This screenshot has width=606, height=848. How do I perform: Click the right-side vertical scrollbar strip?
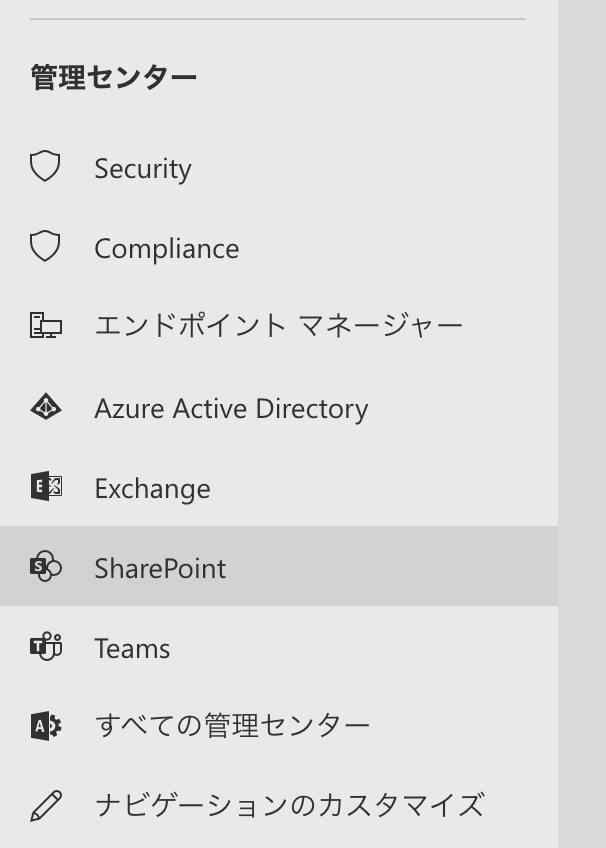[x=582, y=424]
